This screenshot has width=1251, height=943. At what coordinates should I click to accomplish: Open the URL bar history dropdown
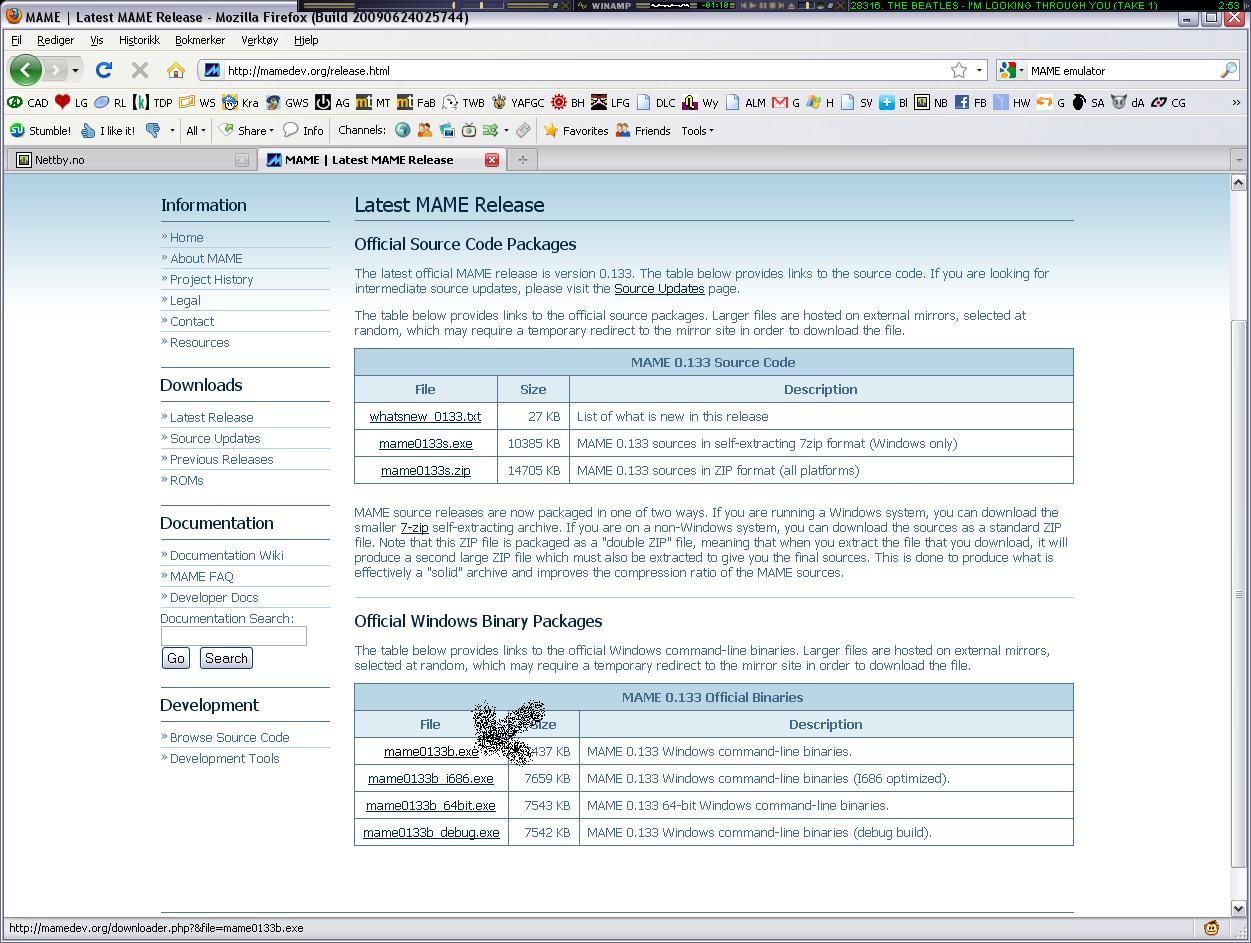point(979,70)
